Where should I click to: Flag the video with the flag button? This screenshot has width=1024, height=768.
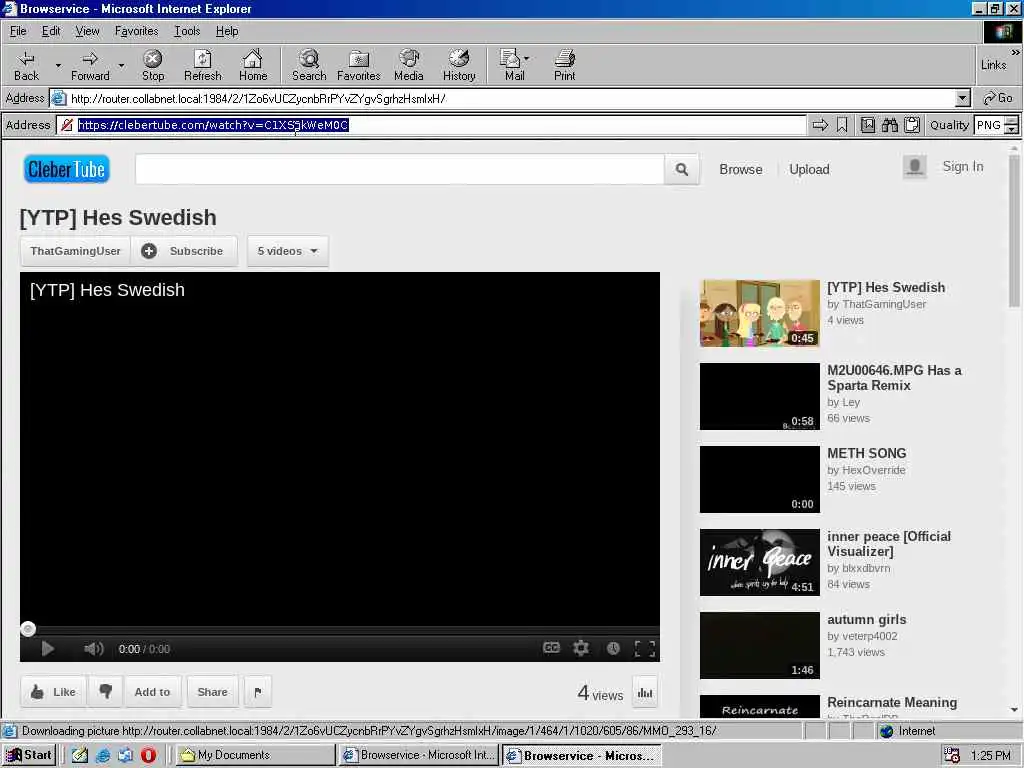coord(258,692)
